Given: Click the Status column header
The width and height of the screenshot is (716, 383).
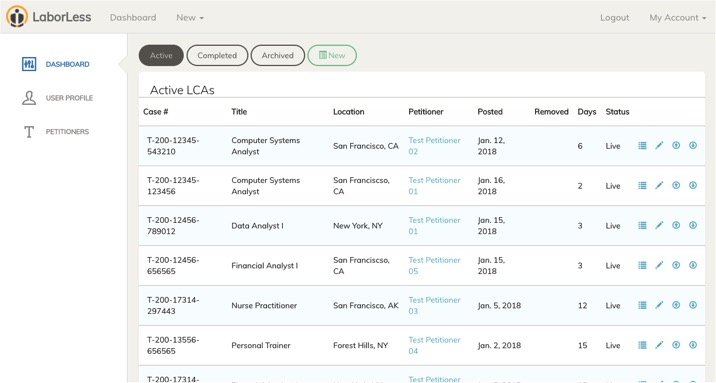Looking at the screenshot, I should pyautogui.click(x=617, y=111).
